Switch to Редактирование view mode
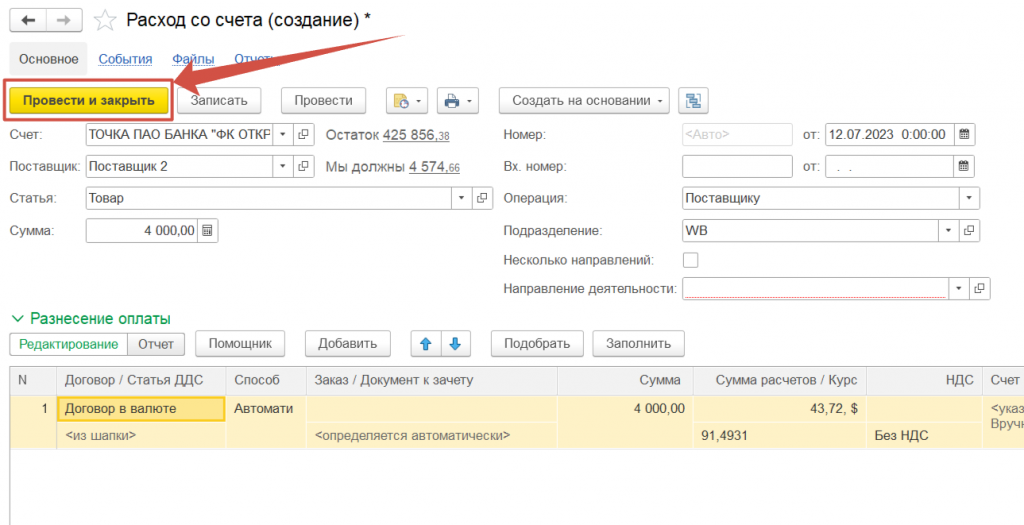Image resolution: width=1024 pixels, height=525 pixels. (69, 344)
